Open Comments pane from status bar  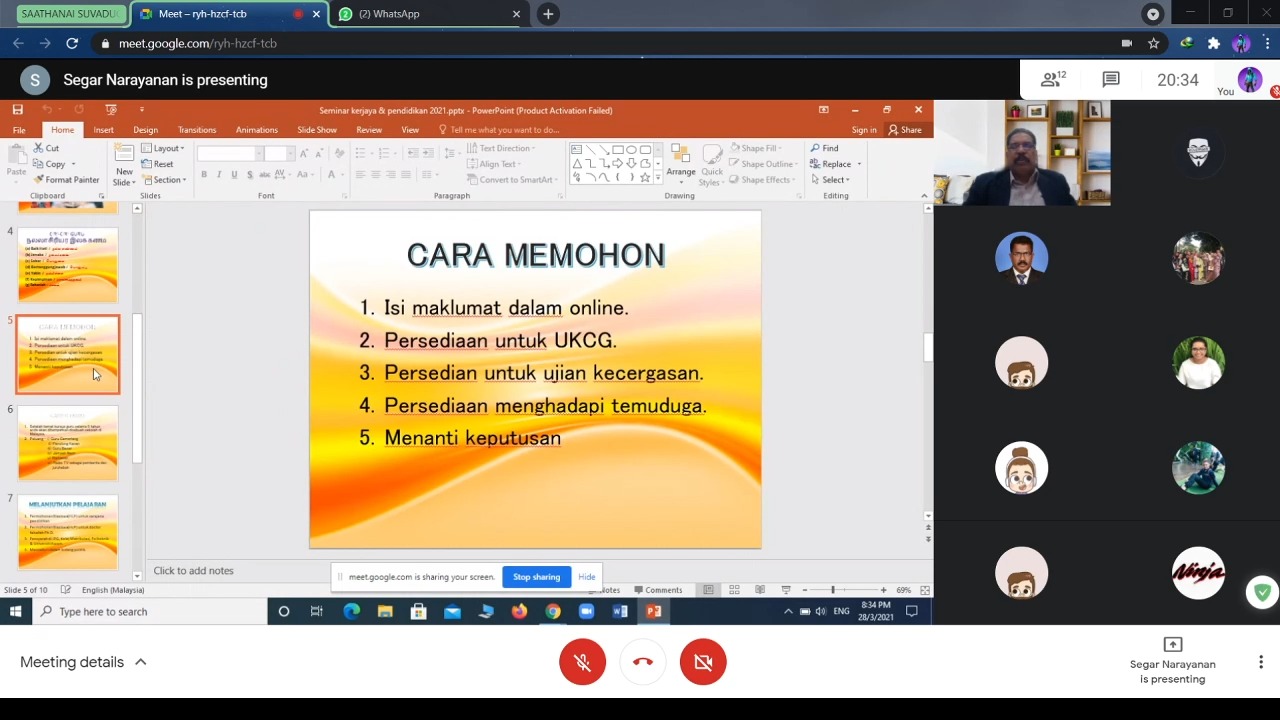tap(657, 590)
